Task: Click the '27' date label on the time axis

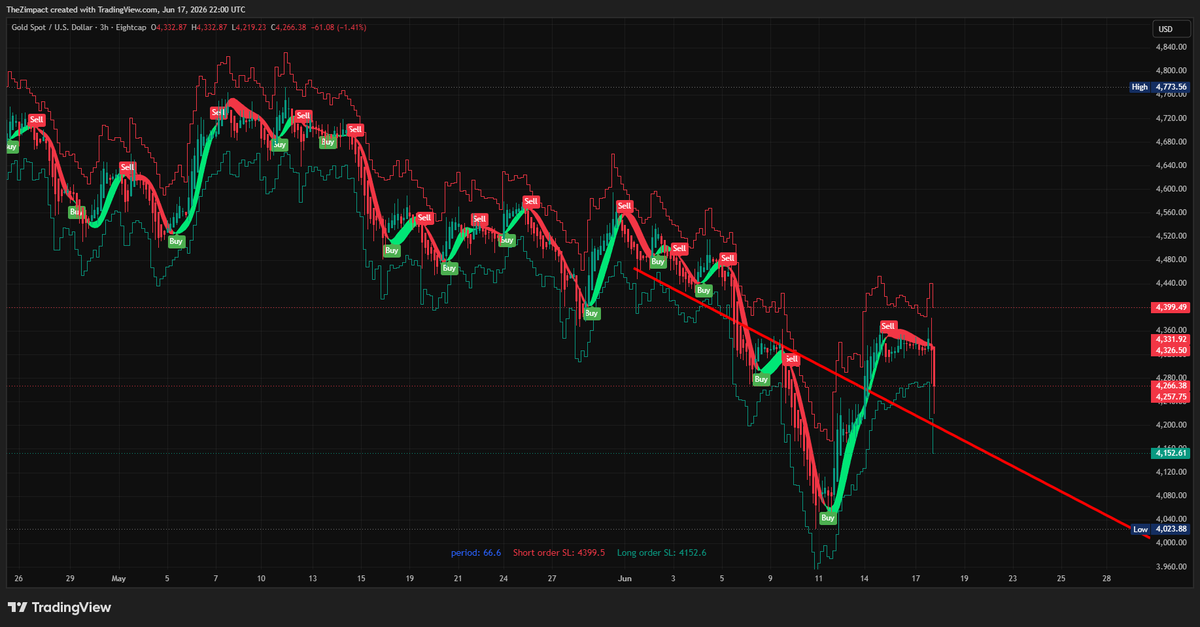Action: coord(551,578)
